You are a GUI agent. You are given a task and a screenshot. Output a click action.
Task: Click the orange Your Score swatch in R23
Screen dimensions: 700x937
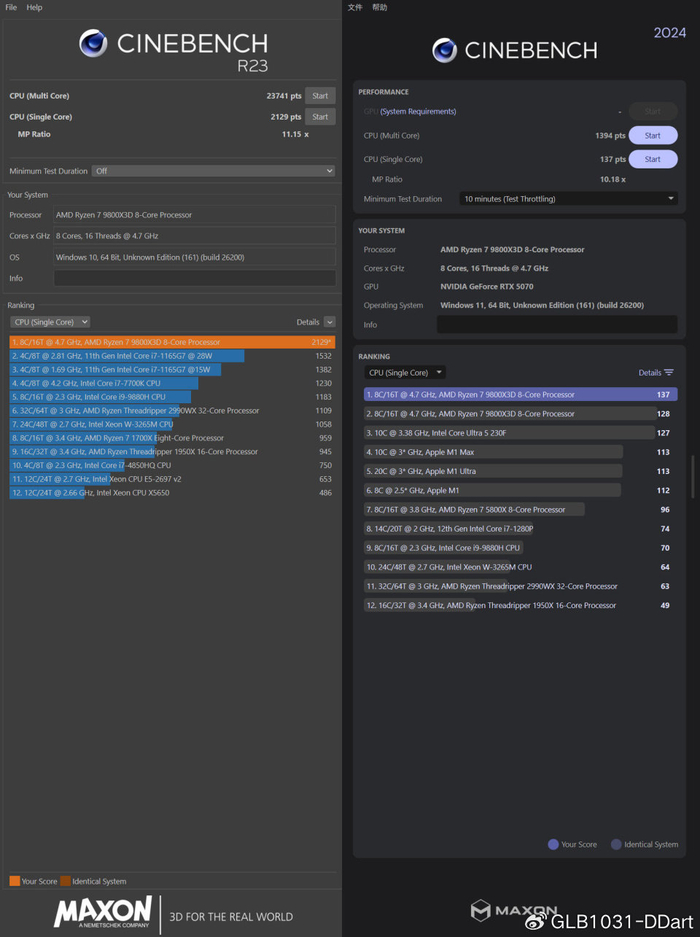pyautogui.click(x=14, y=881)
